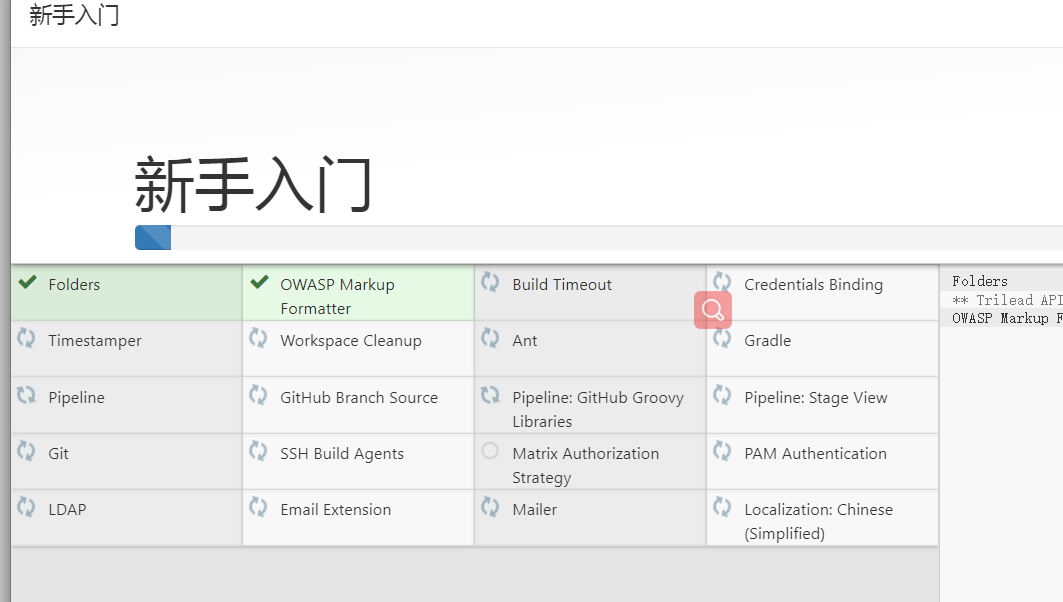
Task: Click the spinner icon beside SSH Build Agents
Action: [258, 452]
